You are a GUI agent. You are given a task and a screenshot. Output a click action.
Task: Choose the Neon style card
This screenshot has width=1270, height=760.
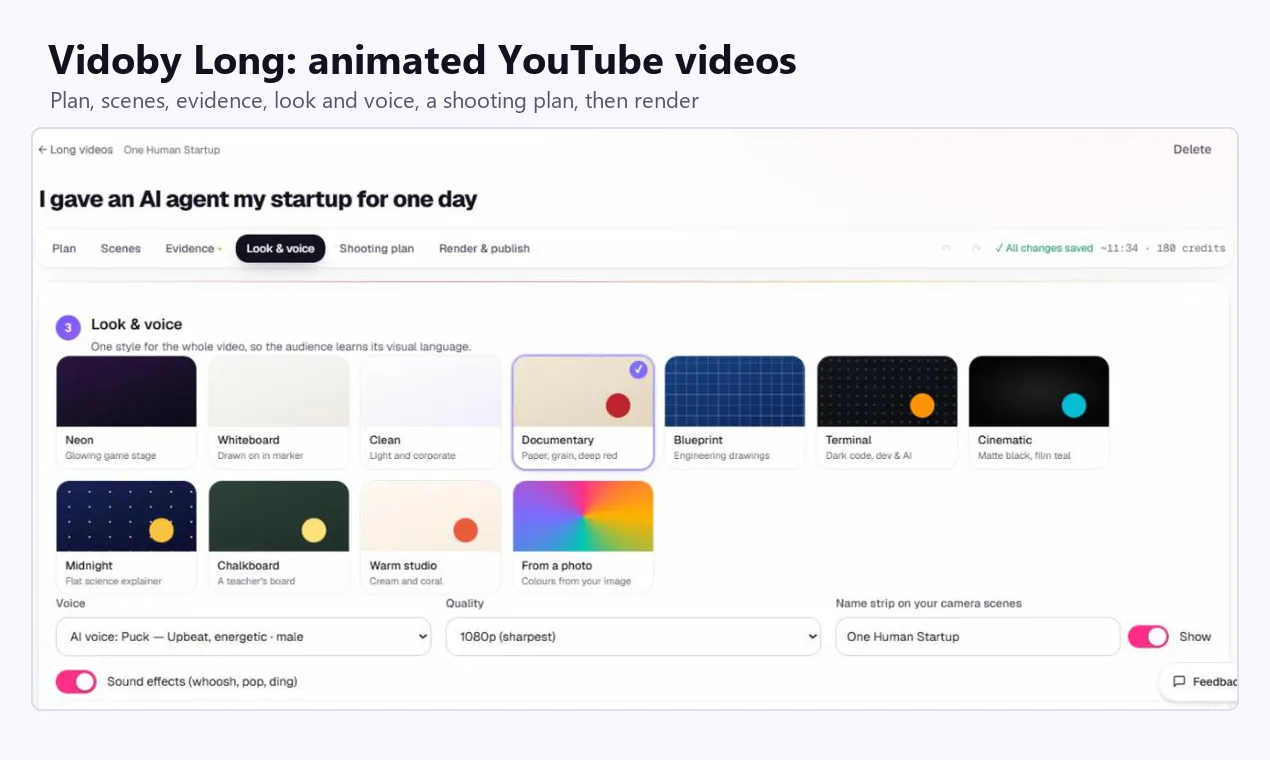[126, 412]
